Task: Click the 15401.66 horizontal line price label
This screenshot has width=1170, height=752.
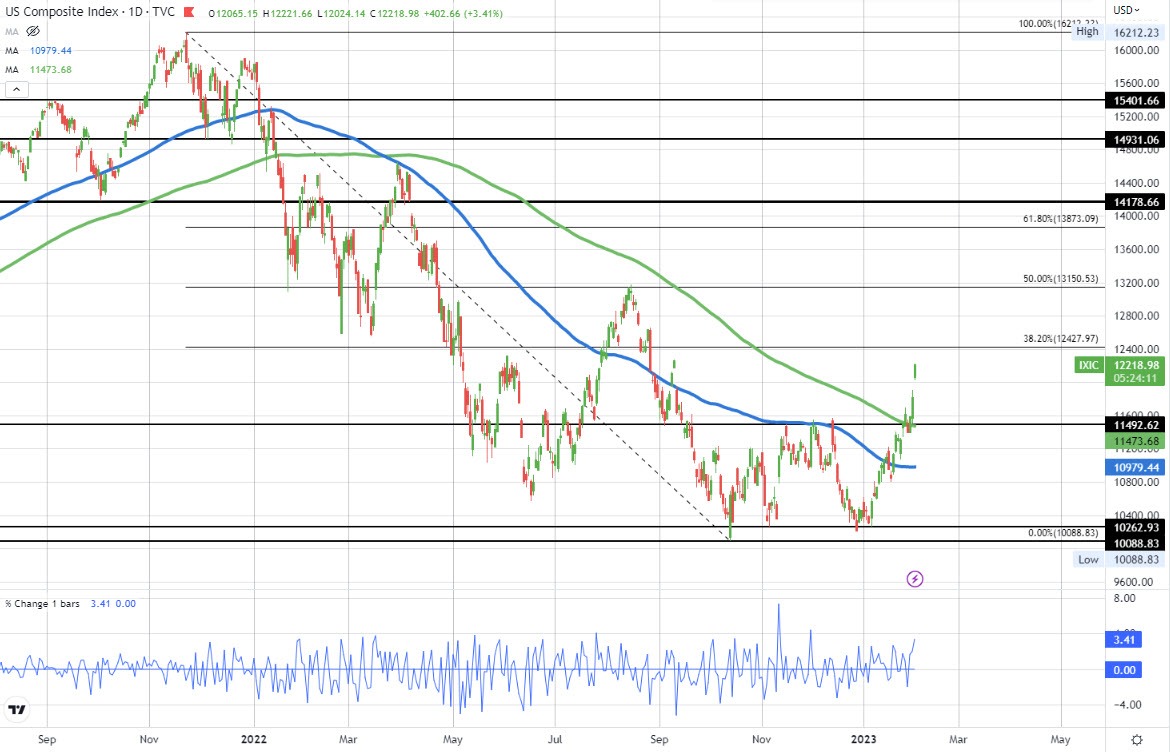Action: 1136,101
